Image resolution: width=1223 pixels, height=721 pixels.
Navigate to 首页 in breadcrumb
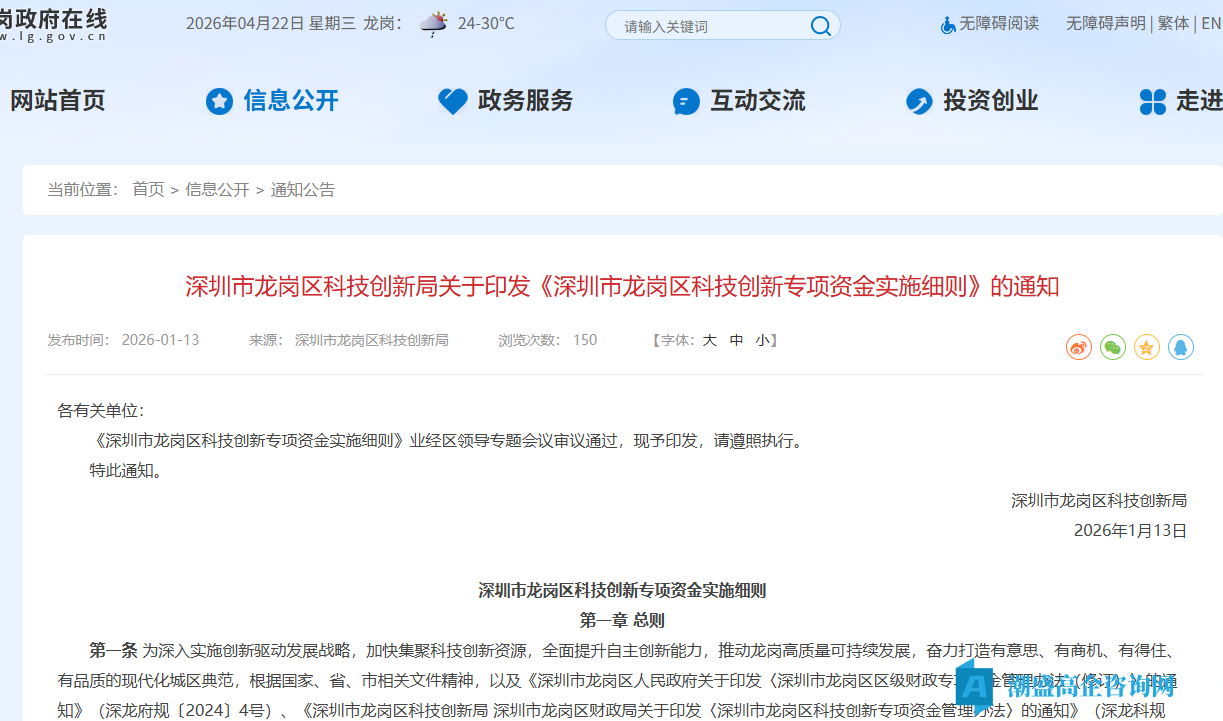[x=147, y=188]
